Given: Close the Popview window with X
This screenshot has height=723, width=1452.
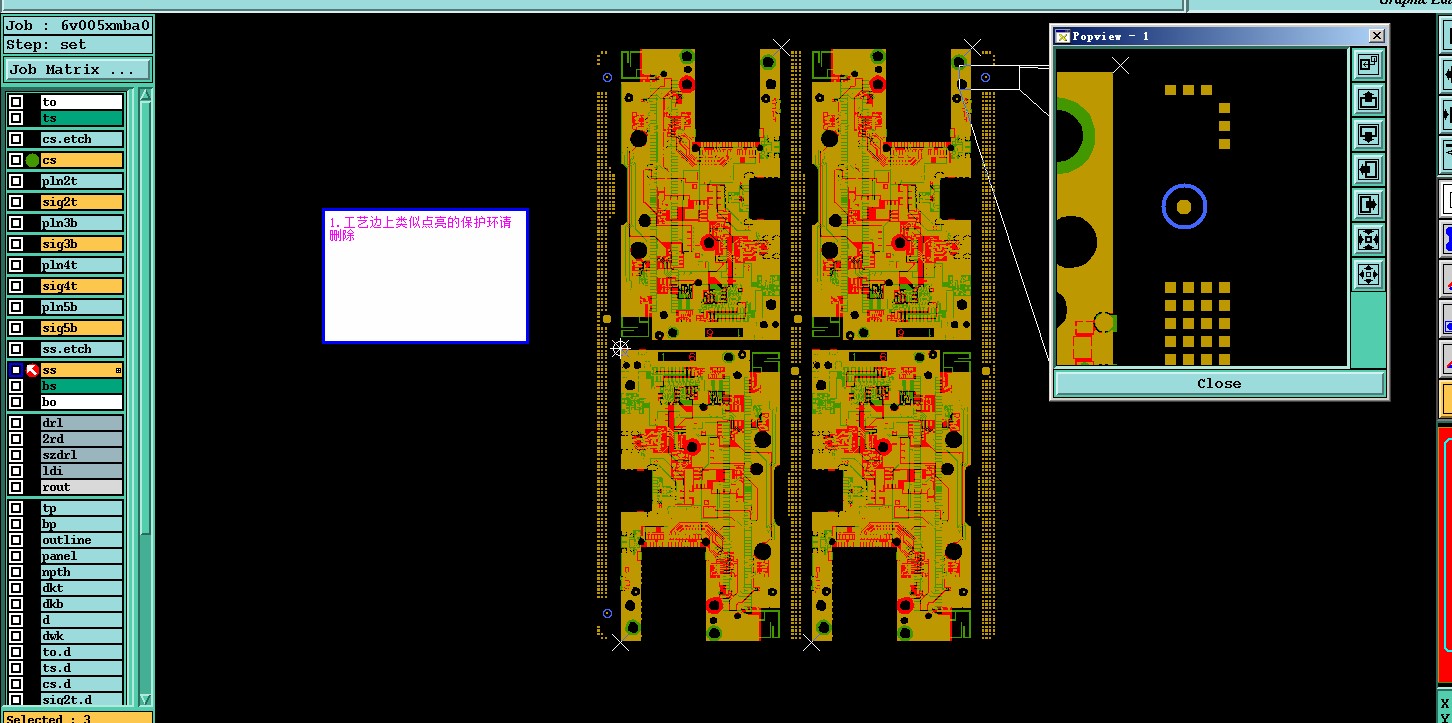Looking at the screenshot, I should click(x=1376, y=36).
